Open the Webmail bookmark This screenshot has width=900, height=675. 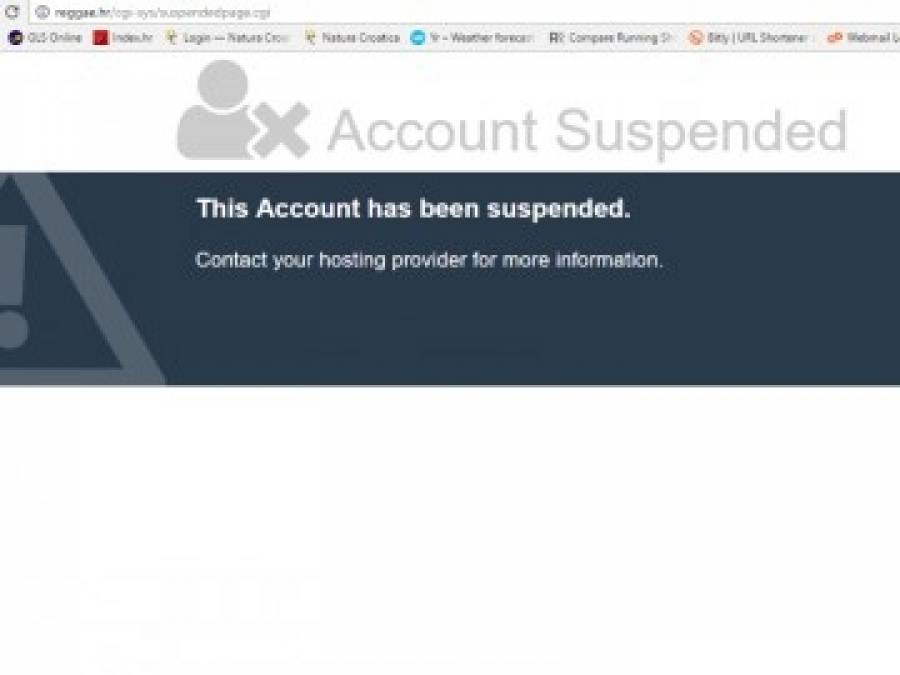coord(863,38)
